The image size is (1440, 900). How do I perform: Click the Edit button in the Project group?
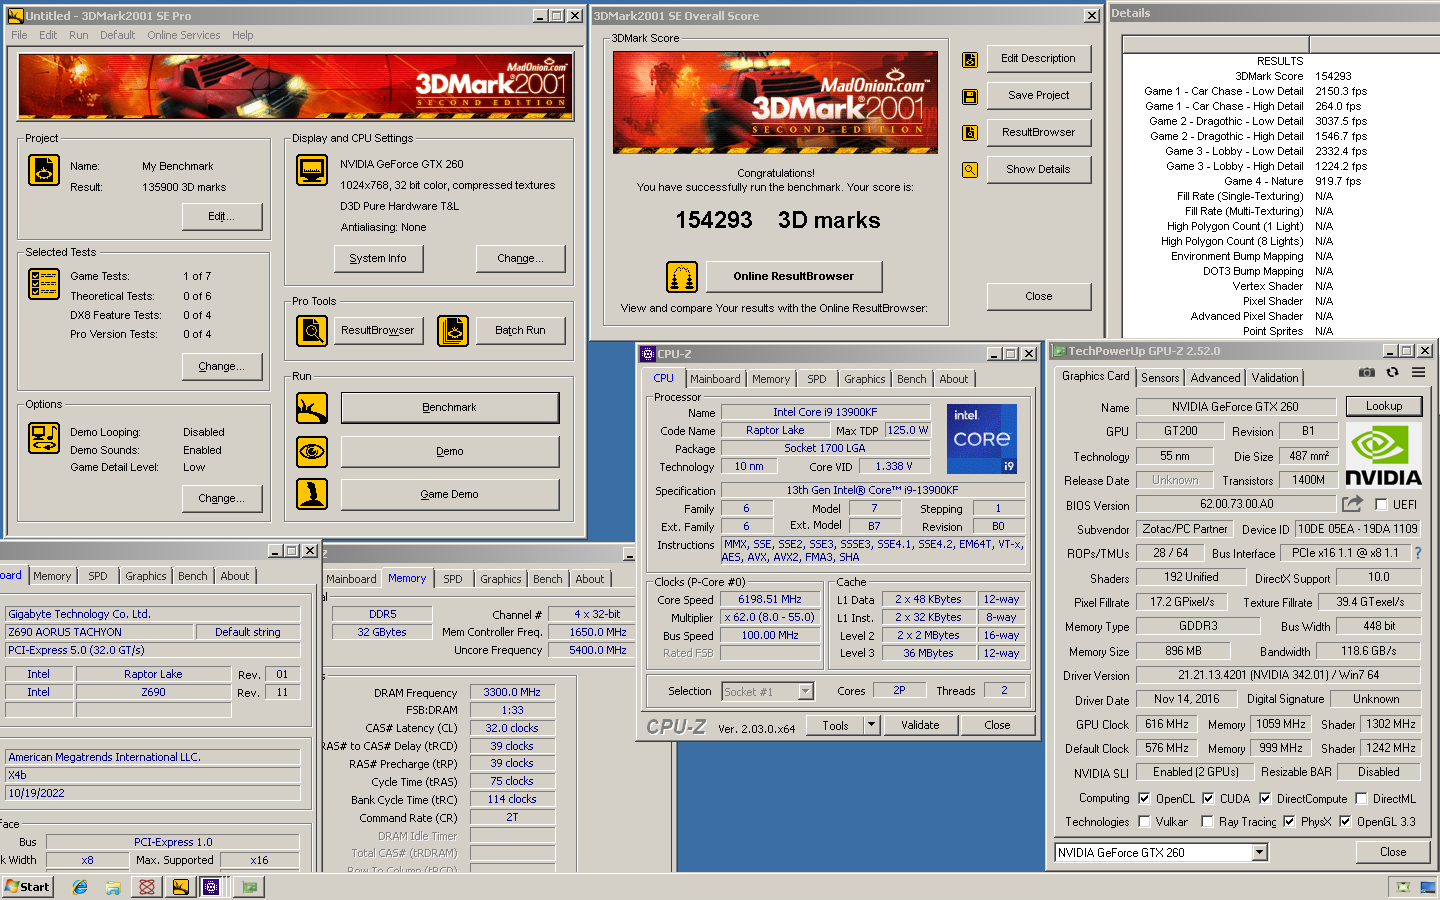coord(222,216)
